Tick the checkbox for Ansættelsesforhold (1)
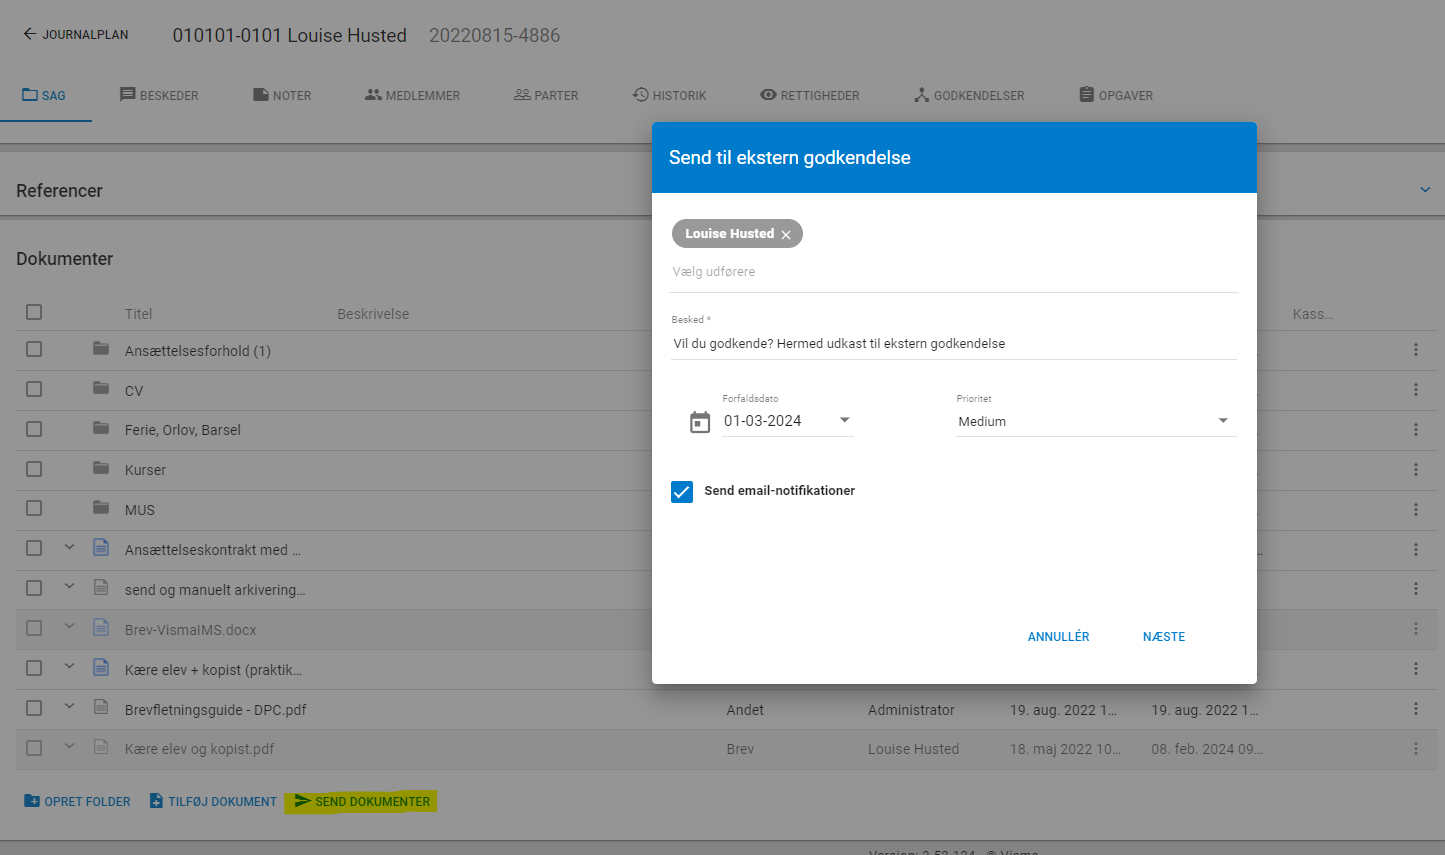 [34, 349]
